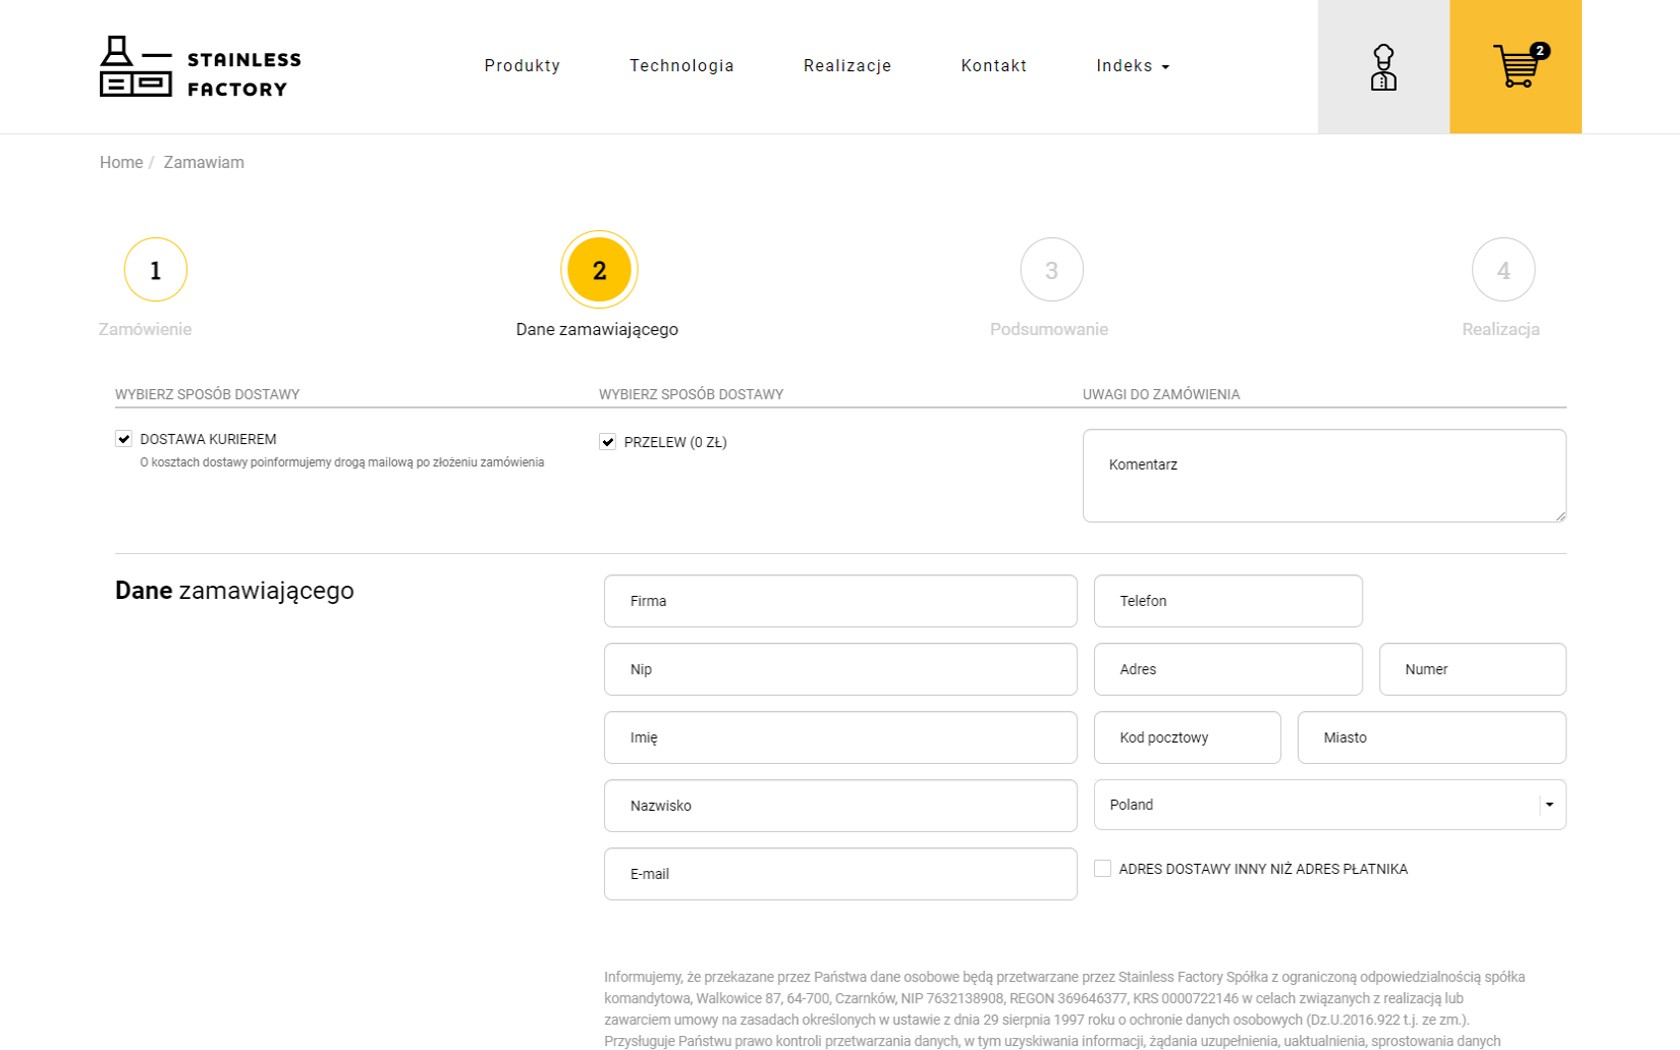Click the Stainless Factory logo

pyautogui.click(x=200, y=67)
